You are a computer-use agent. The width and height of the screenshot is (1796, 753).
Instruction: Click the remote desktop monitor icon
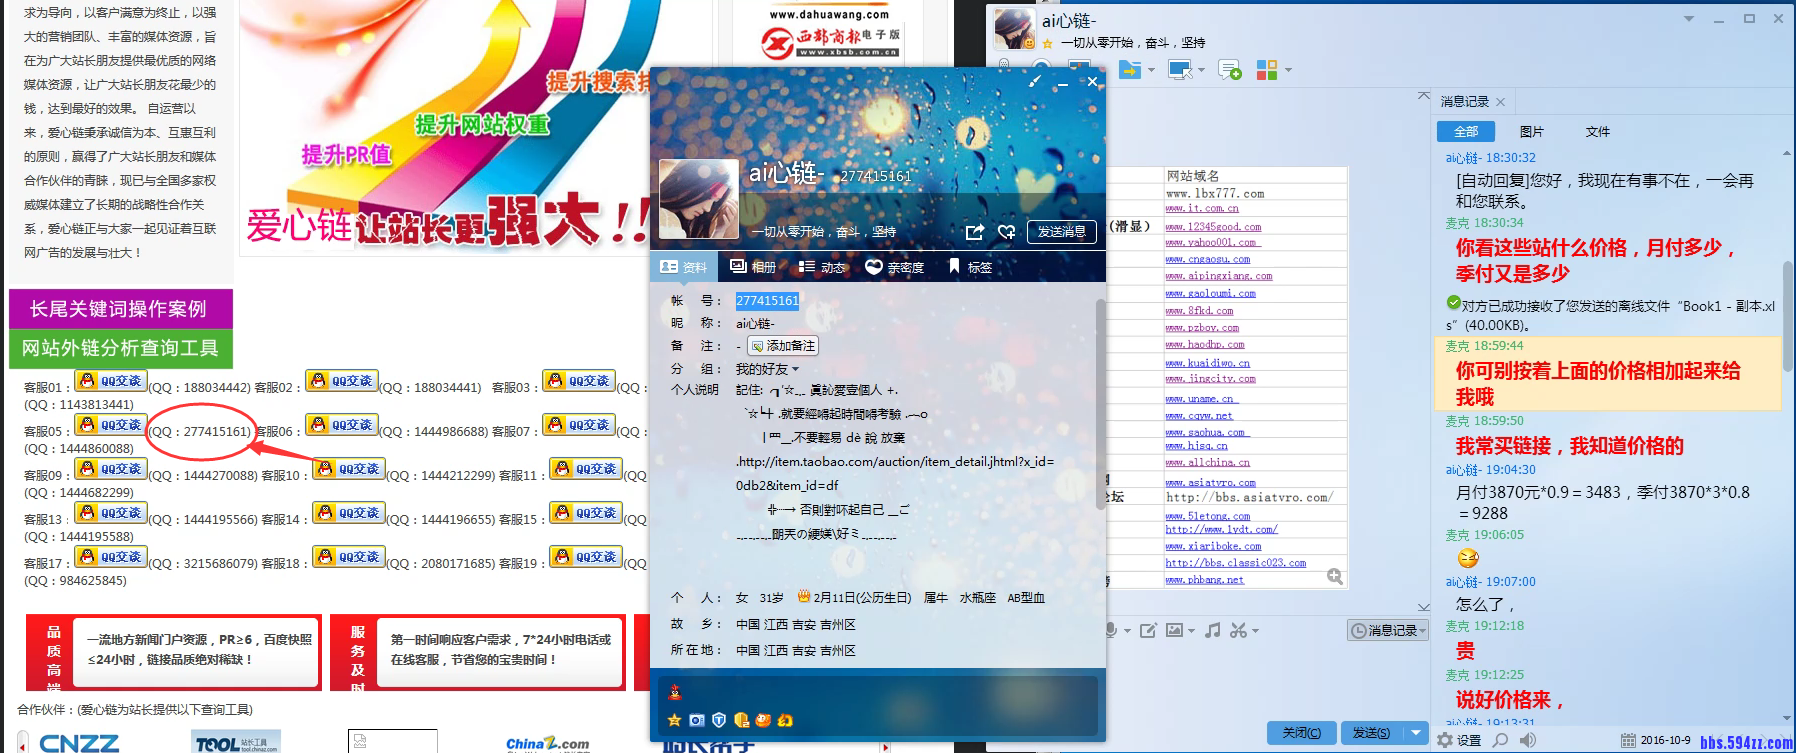click(1180, 70)
